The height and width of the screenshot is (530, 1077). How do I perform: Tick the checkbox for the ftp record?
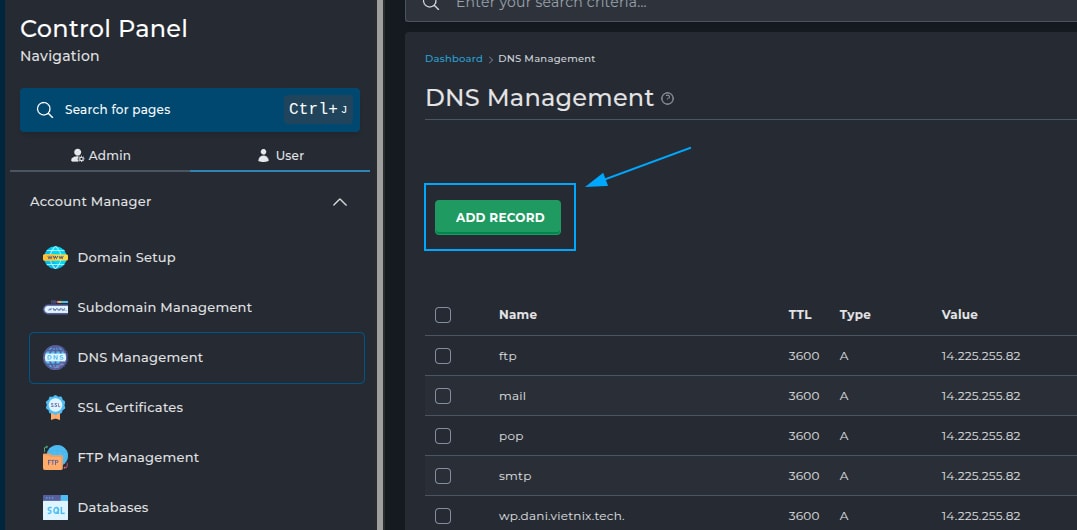(x=443, y=356)
